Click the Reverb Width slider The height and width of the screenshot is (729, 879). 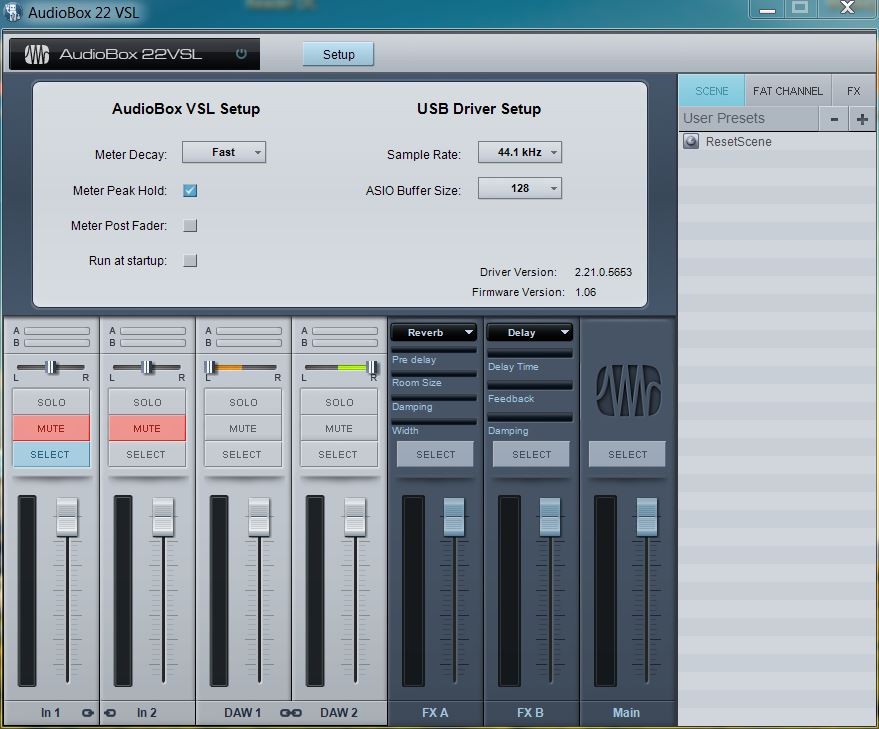click(x=434, y=421)
